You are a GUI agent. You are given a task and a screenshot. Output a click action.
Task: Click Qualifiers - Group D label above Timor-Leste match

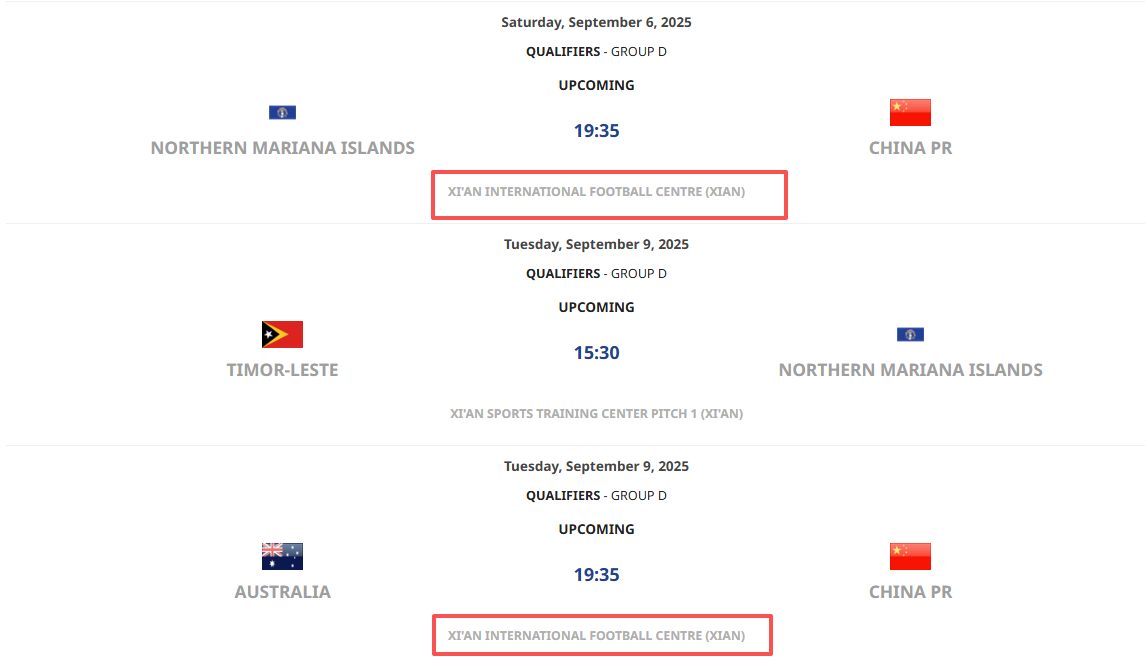596,273
